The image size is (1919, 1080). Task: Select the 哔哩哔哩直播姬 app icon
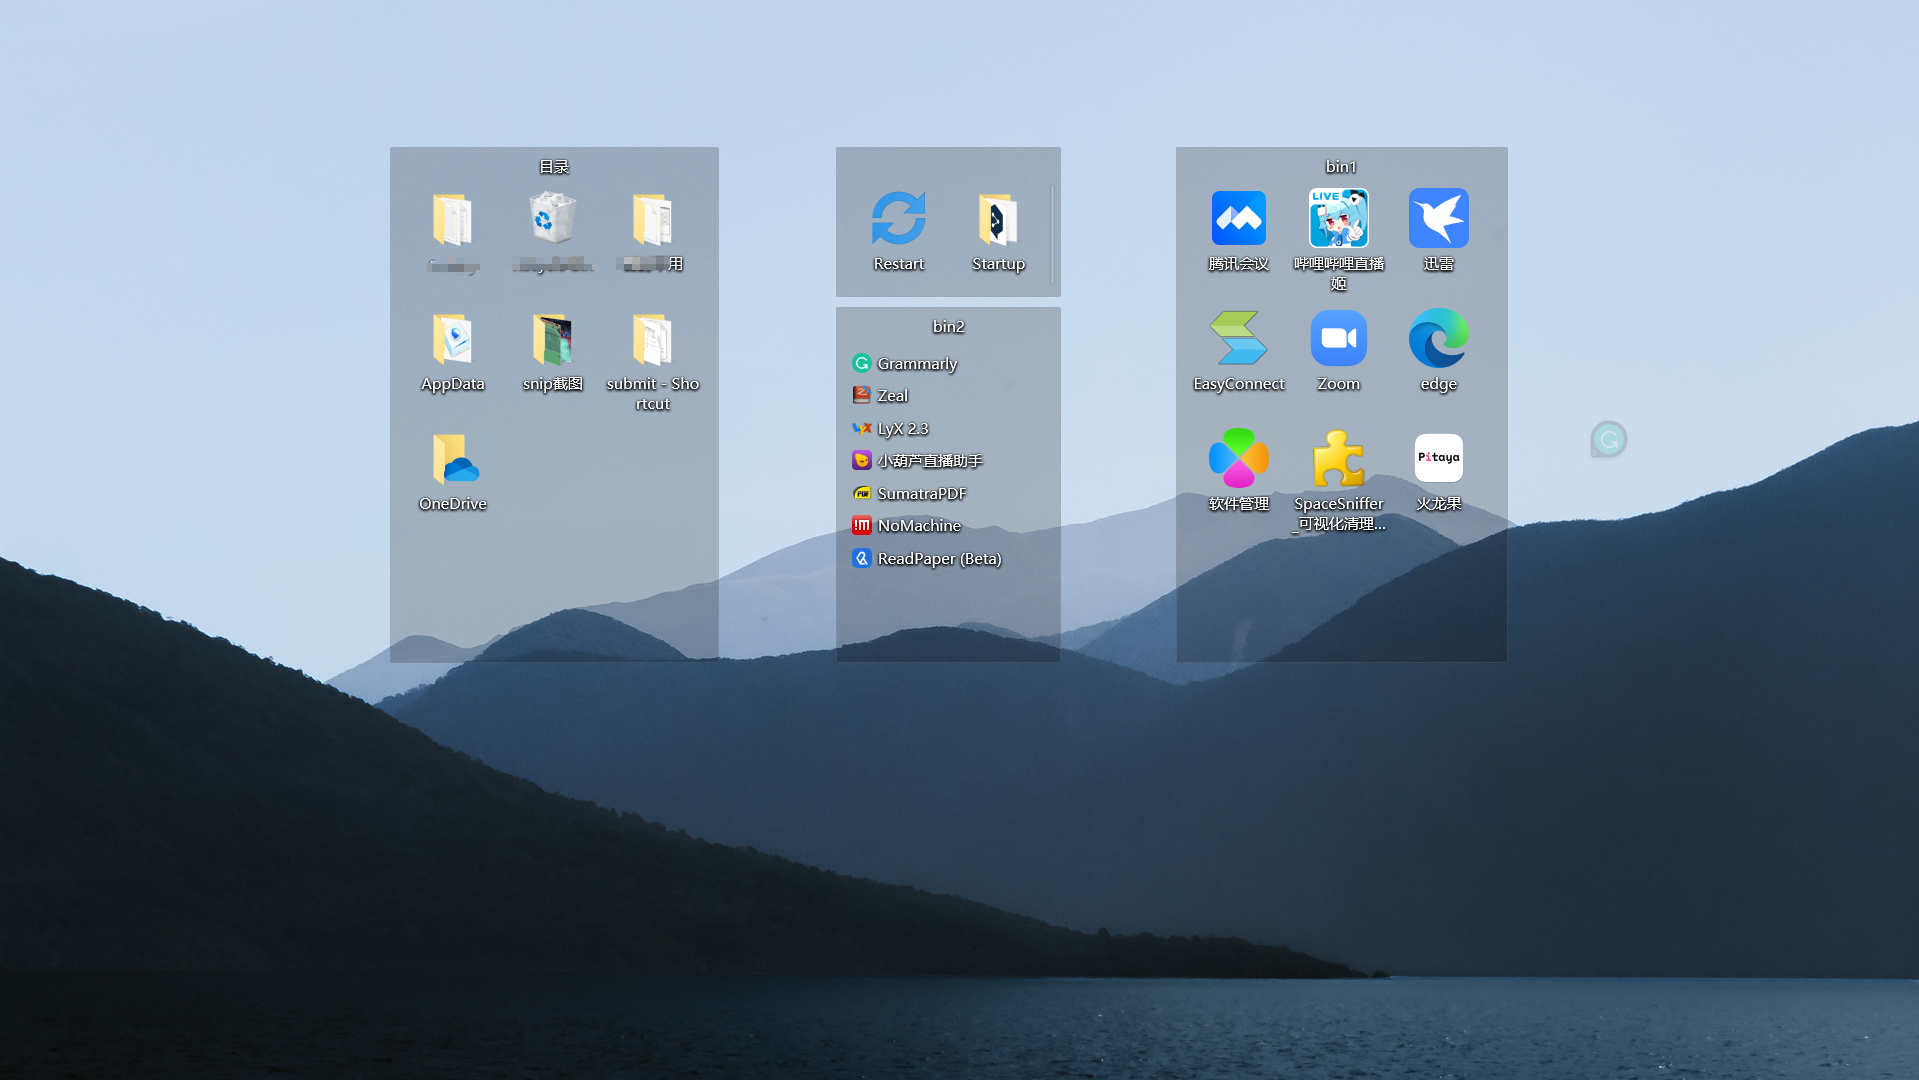pos(1339,218)
